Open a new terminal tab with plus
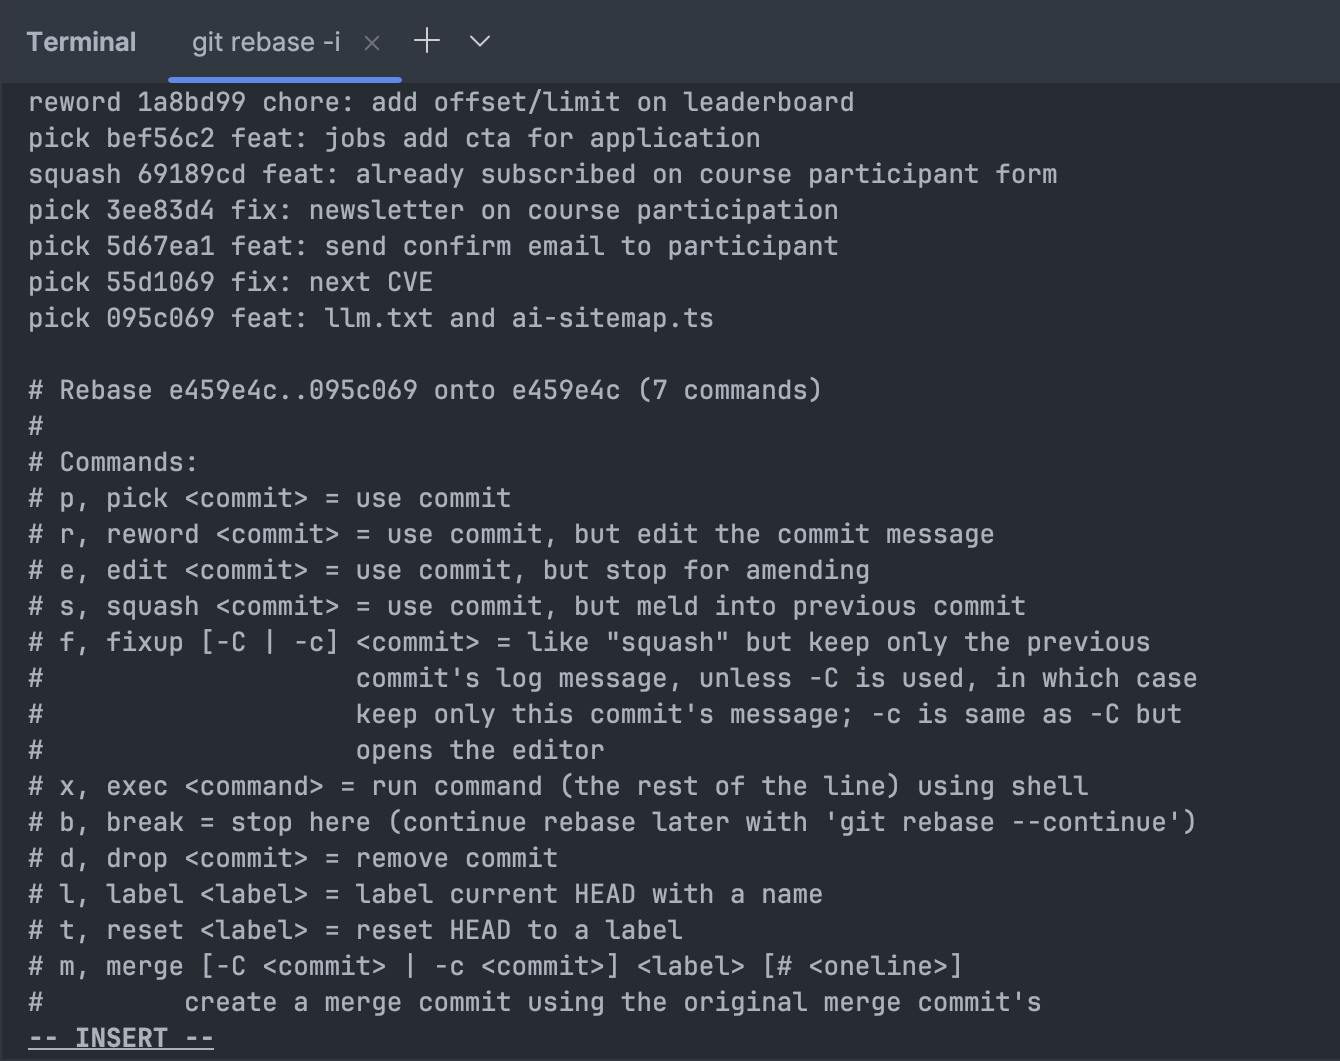The image size is (1340, 1061). [427, 41]
